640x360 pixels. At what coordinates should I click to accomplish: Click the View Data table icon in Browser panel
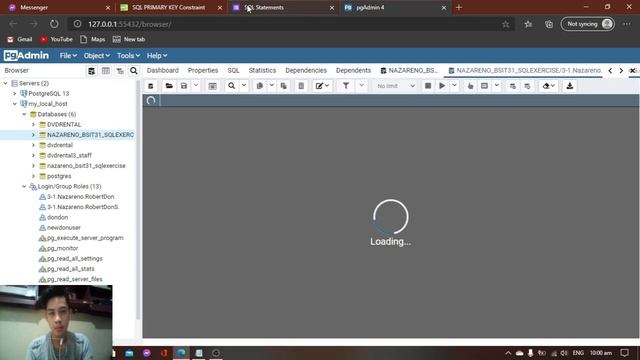click(106, 71)
